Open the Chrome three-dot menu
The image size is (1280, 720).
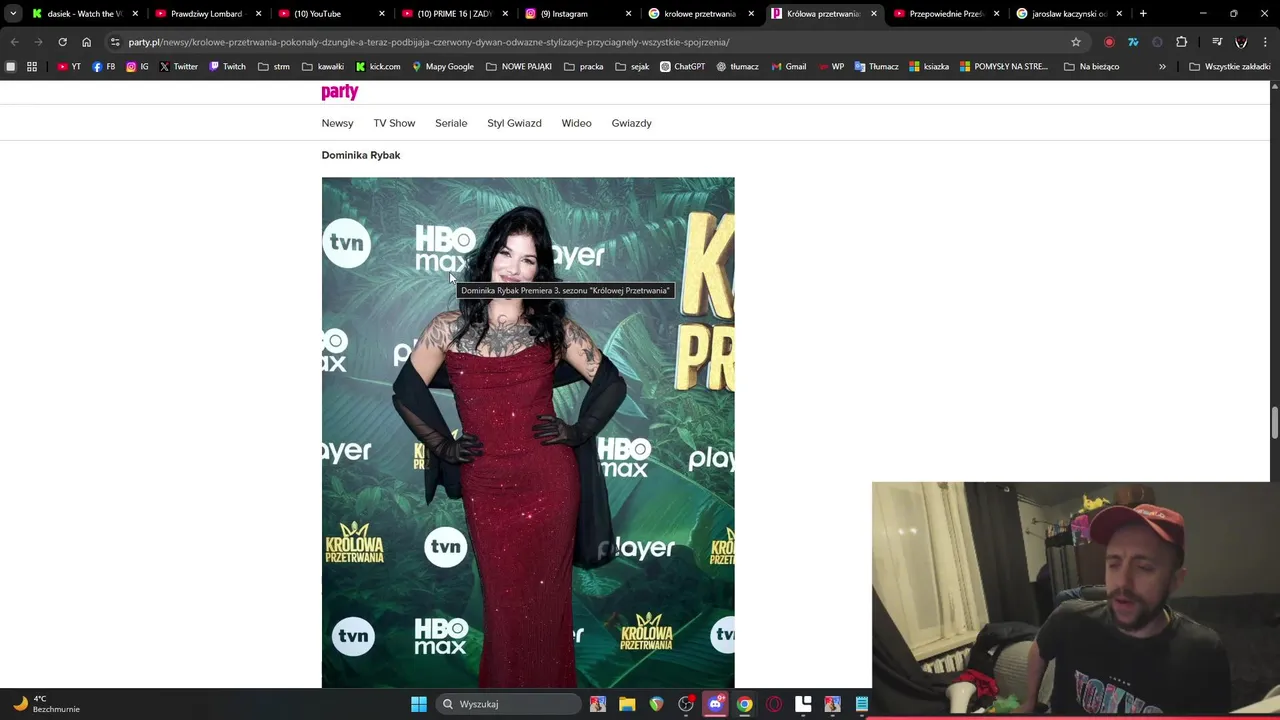(1266, 42)
